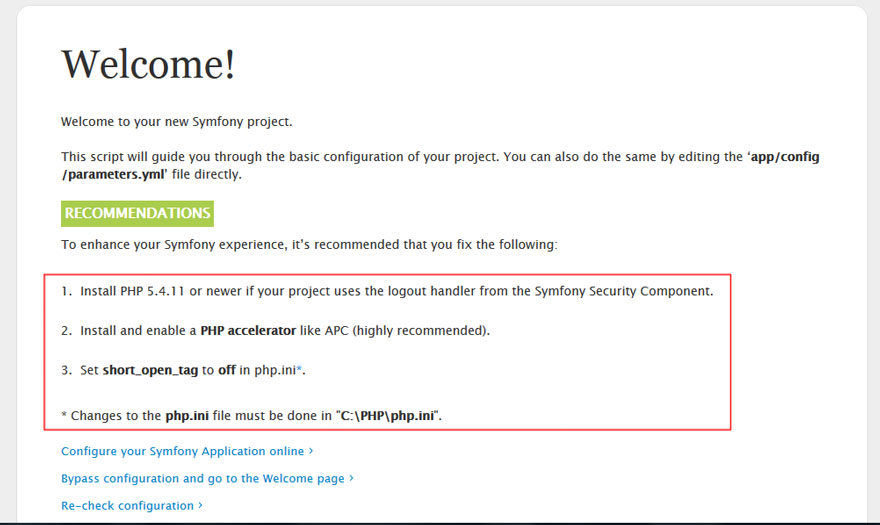Click the Welcome! page heading
This screenshot has height=525, width=880.
point(148,64)
